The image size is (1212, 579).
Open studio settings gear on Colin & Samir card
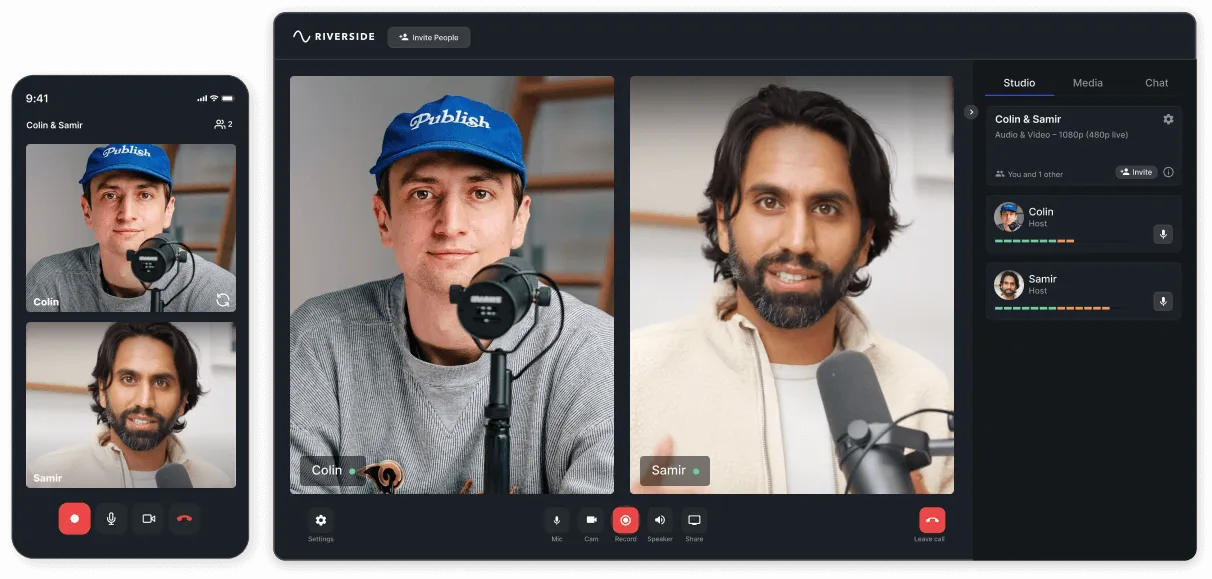(1168, 118)
